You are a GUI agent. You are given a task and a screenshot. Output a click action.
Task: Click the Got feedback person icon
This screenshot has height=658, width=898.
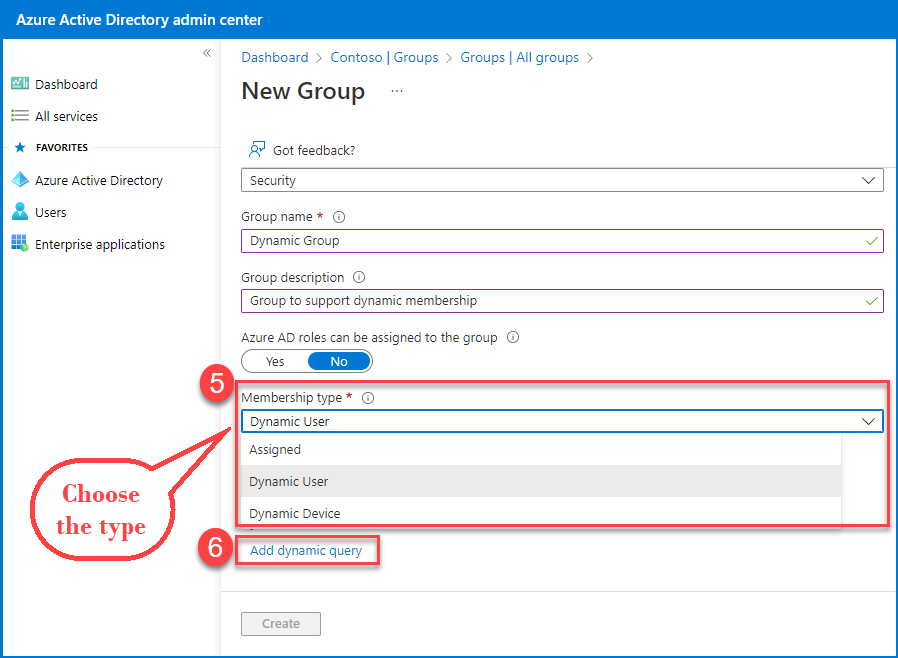[x=257, y=150]
